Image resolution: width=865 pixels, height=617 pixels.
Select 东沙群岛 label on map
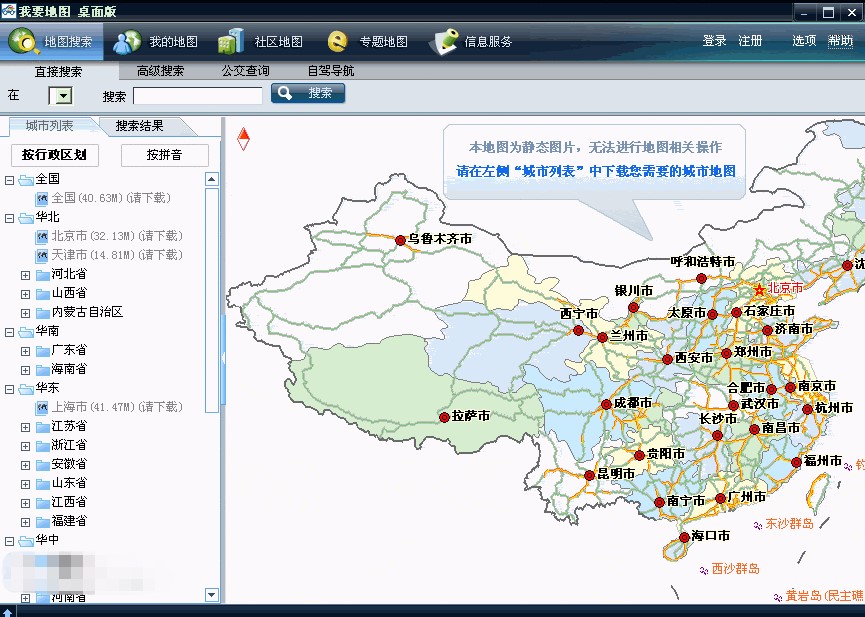[789, 524]
